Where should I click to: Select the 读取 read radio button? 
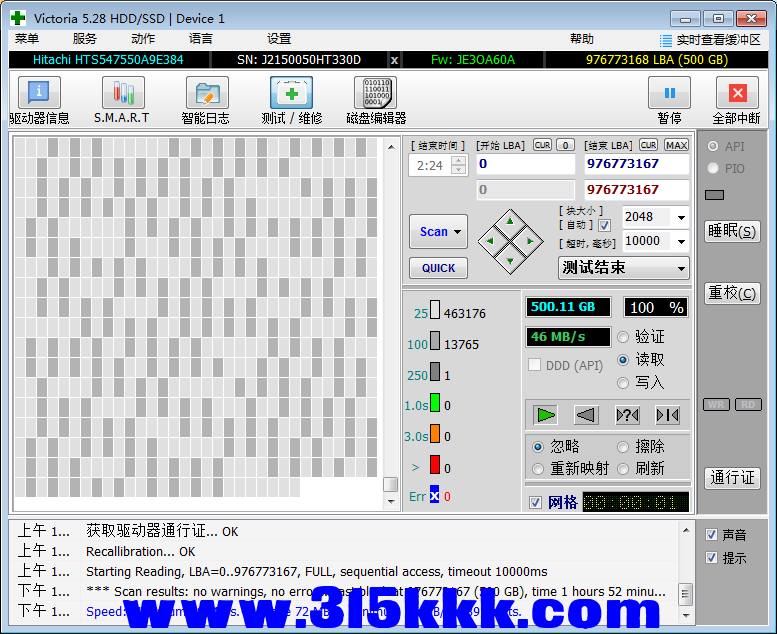point(623,360)
